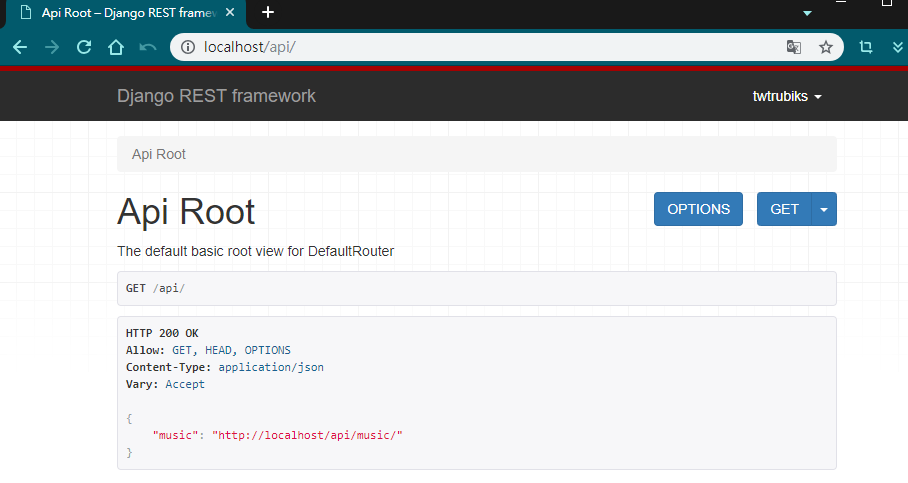Click "The default basic root view for DefaultRouter" text
Screen dimensions: 908x483
point(255,251)
